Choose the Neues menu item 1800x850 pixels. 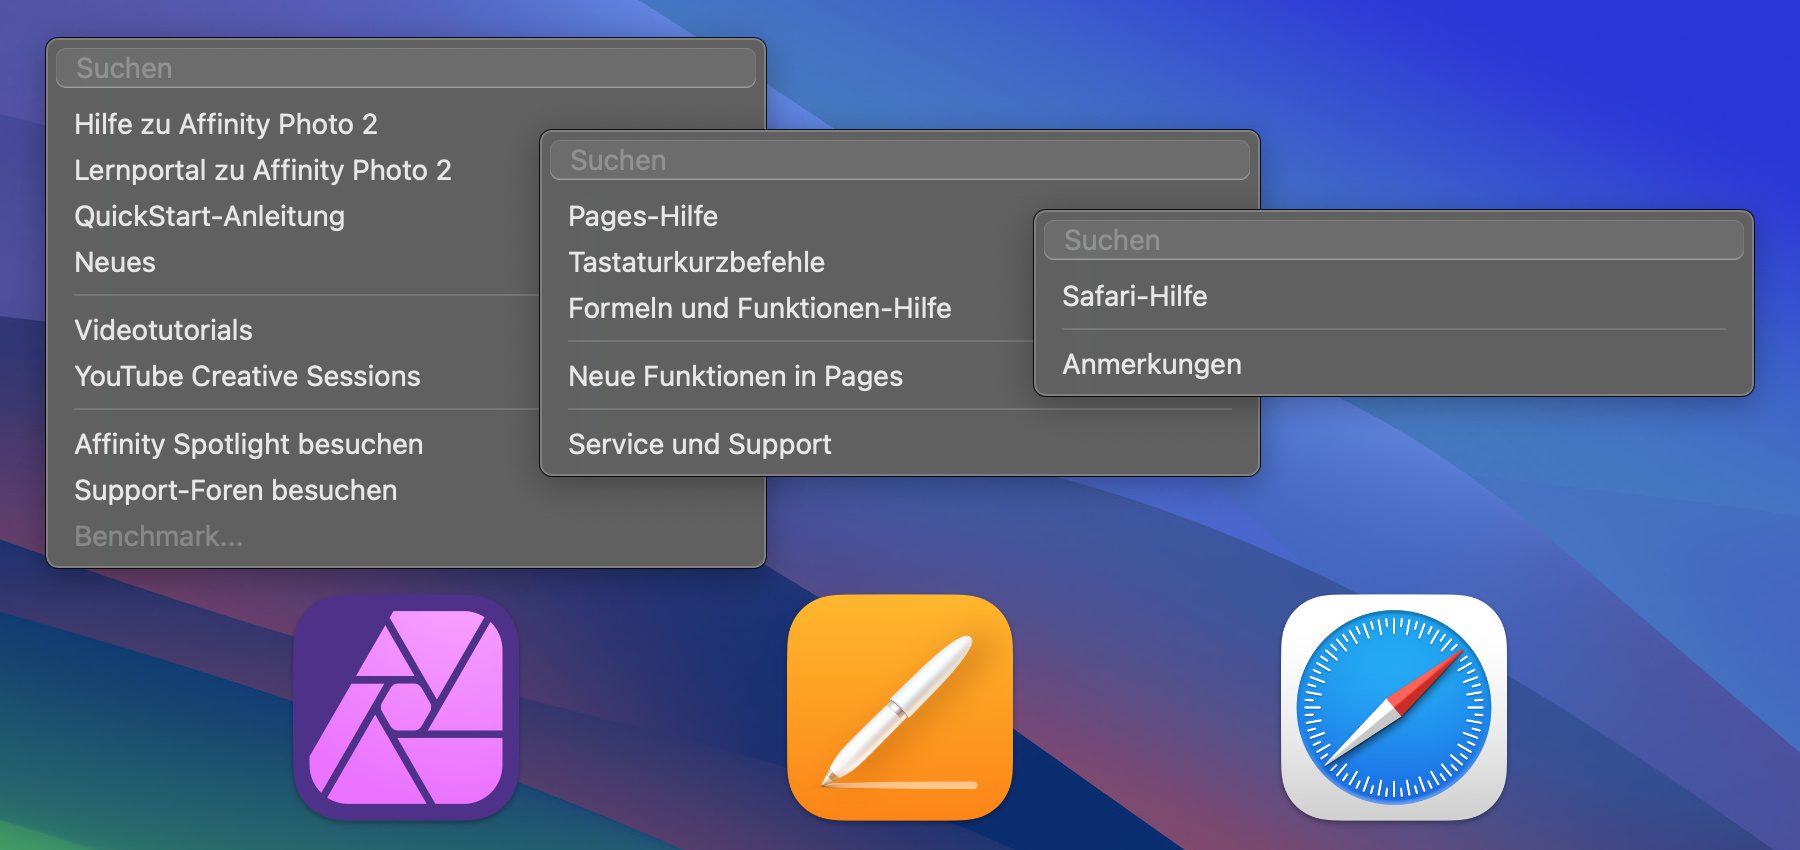click(115, 262)
